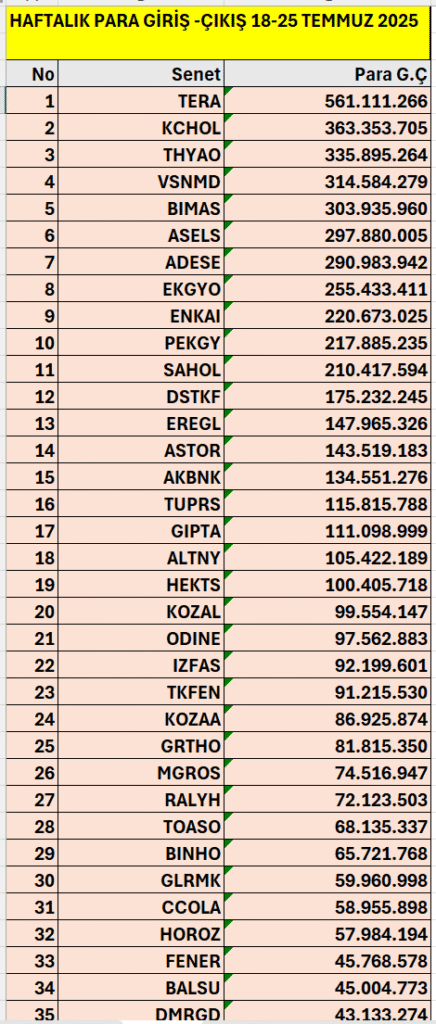
Task: Click the ASELS amount 297.880.005
Action: (328, 234)
